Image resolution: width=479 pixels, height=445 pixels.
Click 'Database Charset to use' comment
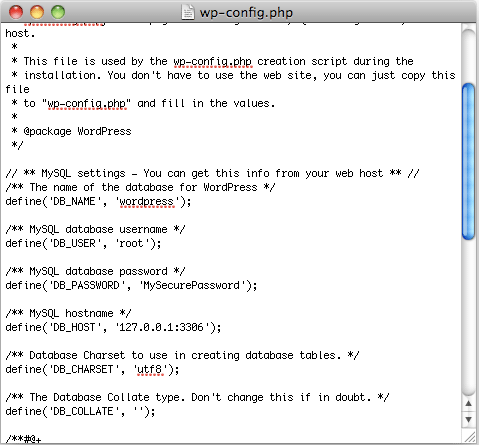(182, 355)
